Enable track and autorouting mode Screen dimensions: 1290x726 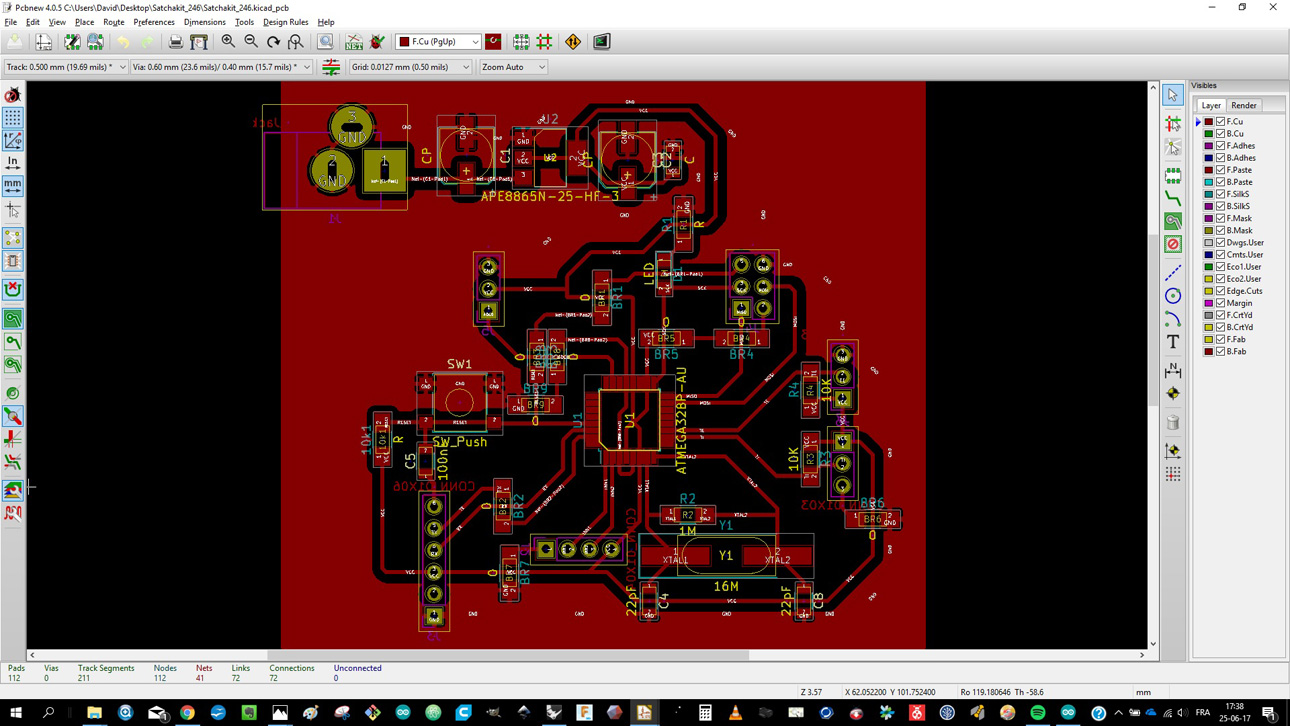point(544,42)
